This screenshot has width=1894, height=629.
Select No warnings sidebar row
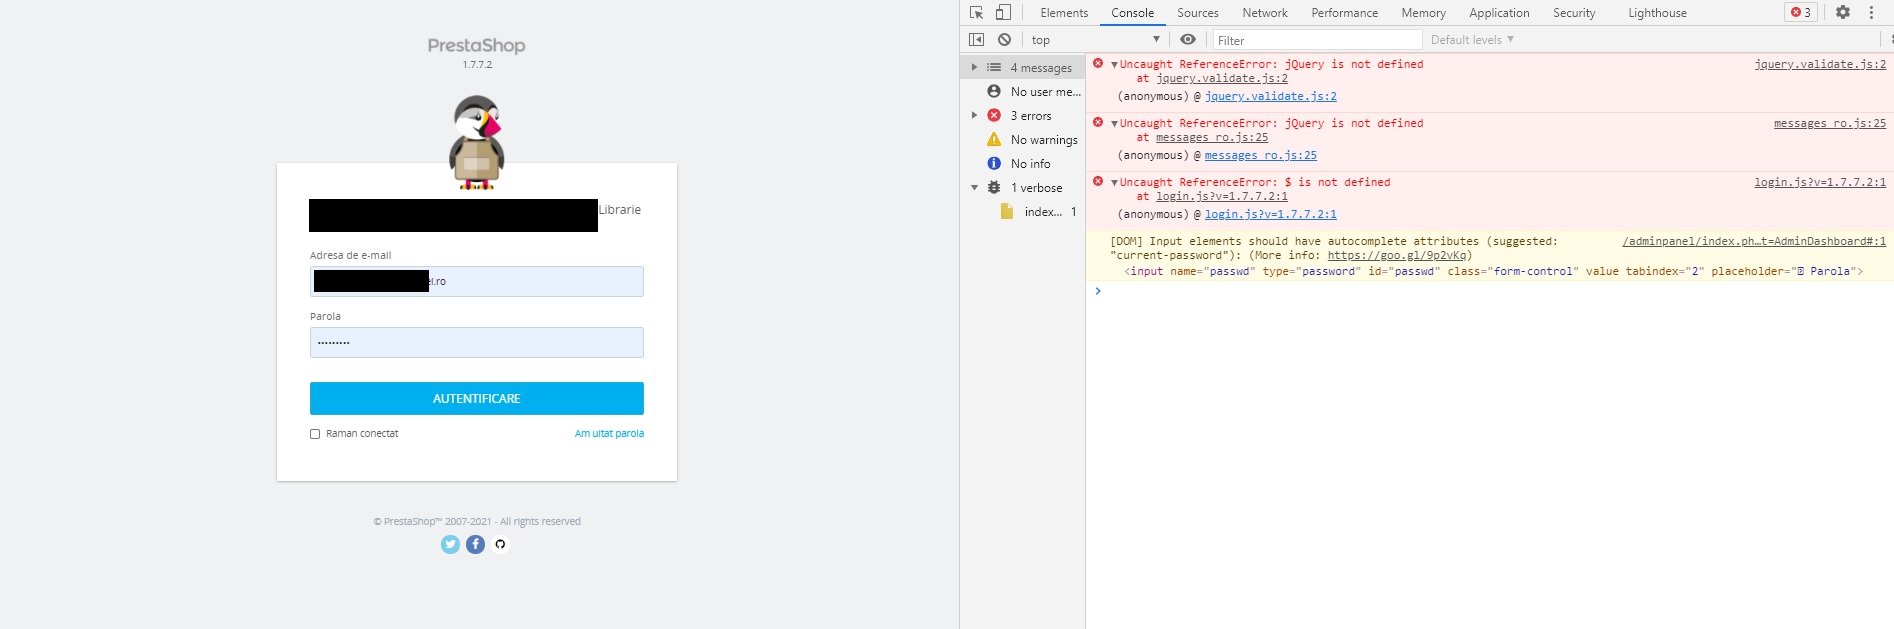click(x=1023, y=140)
